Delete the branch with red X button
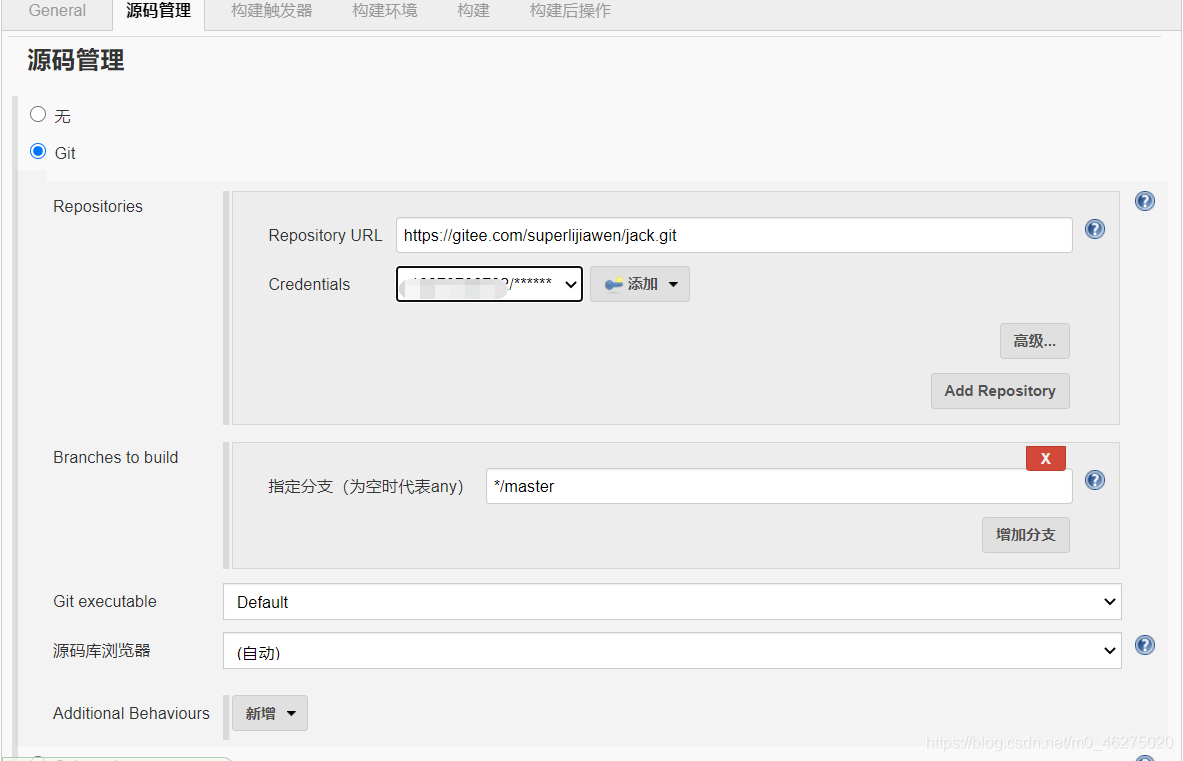This screenshot has width=1183, height=761. (1046, 458)
